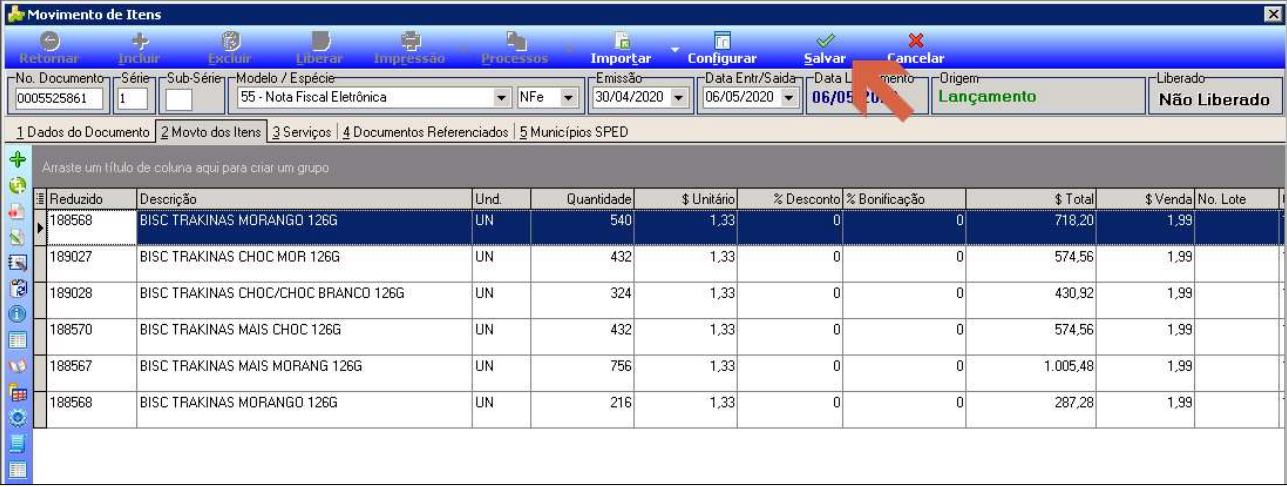Open the NFe dropdown
This screenshot has height=487, width=1287.
coord(569,98)
